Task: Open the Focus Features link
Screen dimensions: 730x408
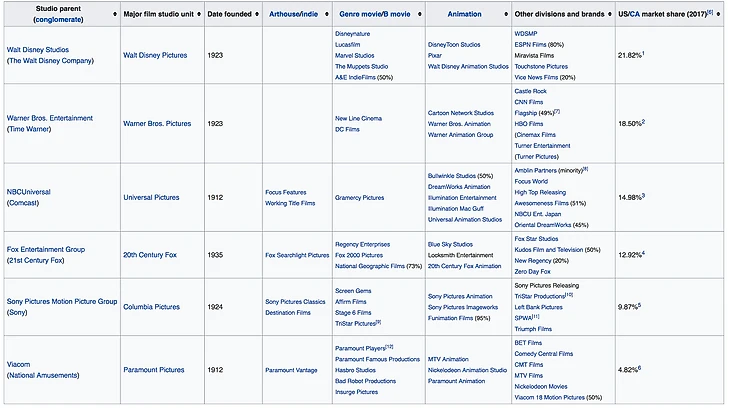Action: [x=285, y=192]
